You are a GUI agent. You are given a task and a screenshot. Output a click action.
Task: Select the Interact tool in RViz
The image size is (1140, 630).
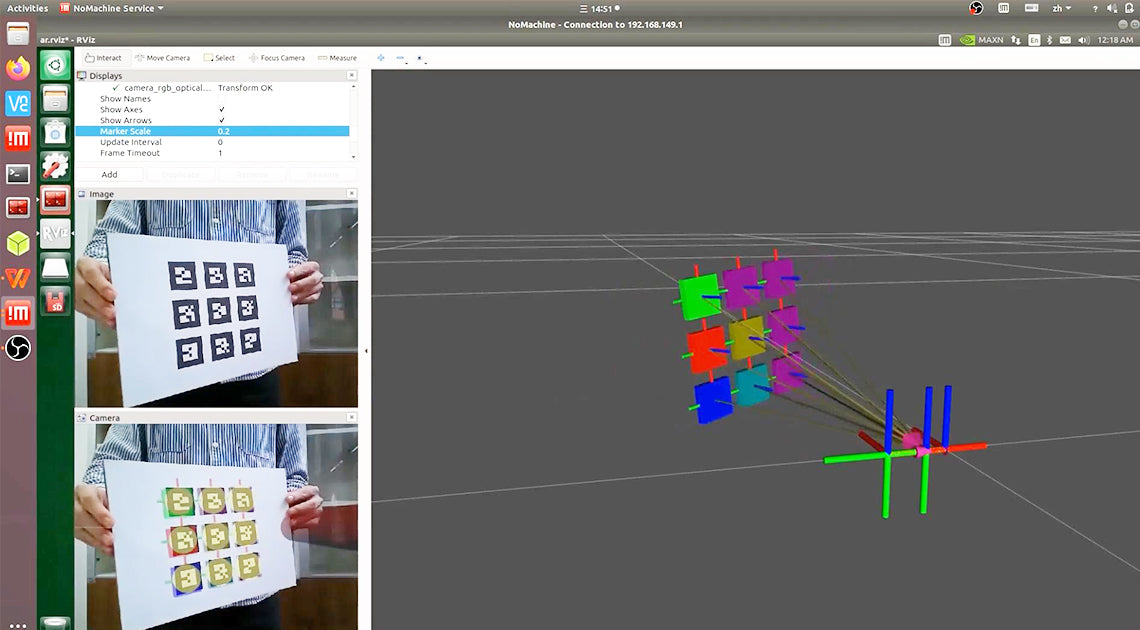(x=104, y=58)
